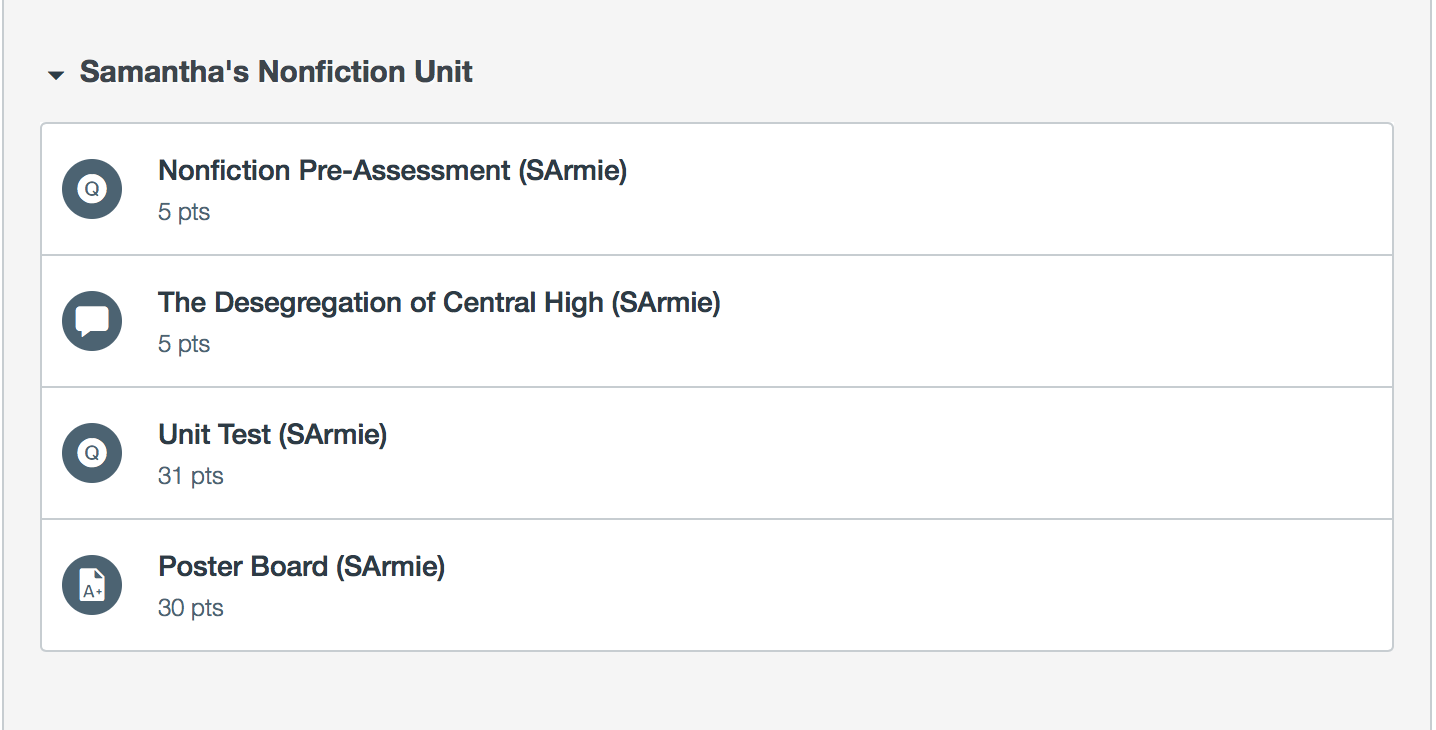Open the Poster Board (SArmie) link
The image size is (1436, 730).
(x=301, y=567)
